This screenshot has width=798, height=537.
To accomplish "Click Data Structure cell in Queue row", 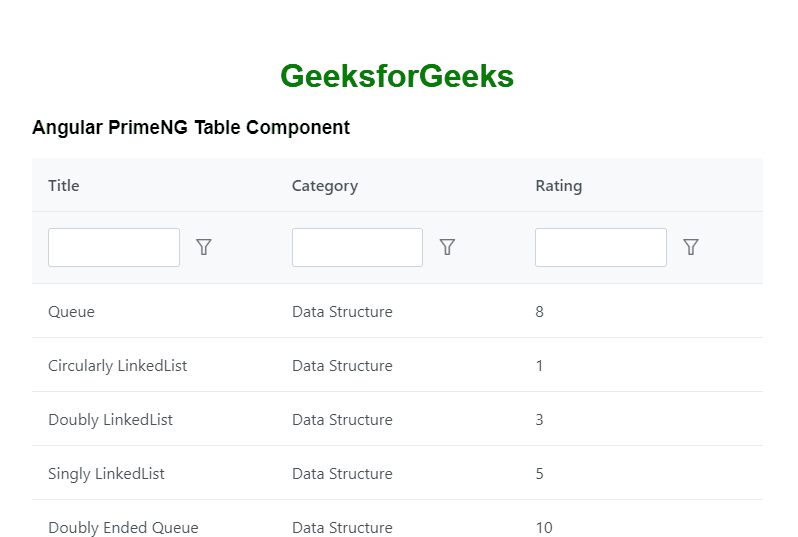I will pyautogui.click(x=342, y=312).
